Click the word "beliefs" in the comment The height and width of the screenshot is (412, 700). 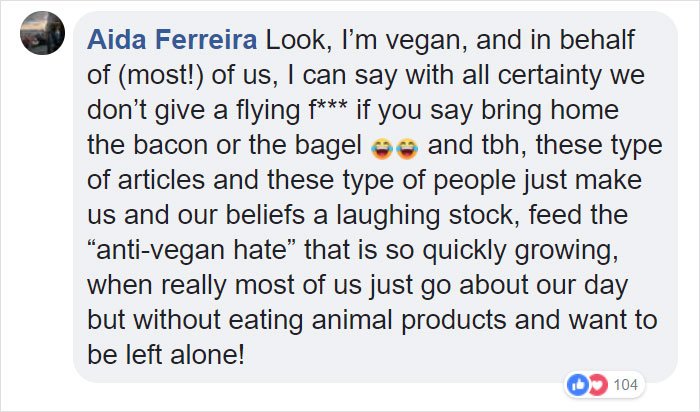click(266, 215)
